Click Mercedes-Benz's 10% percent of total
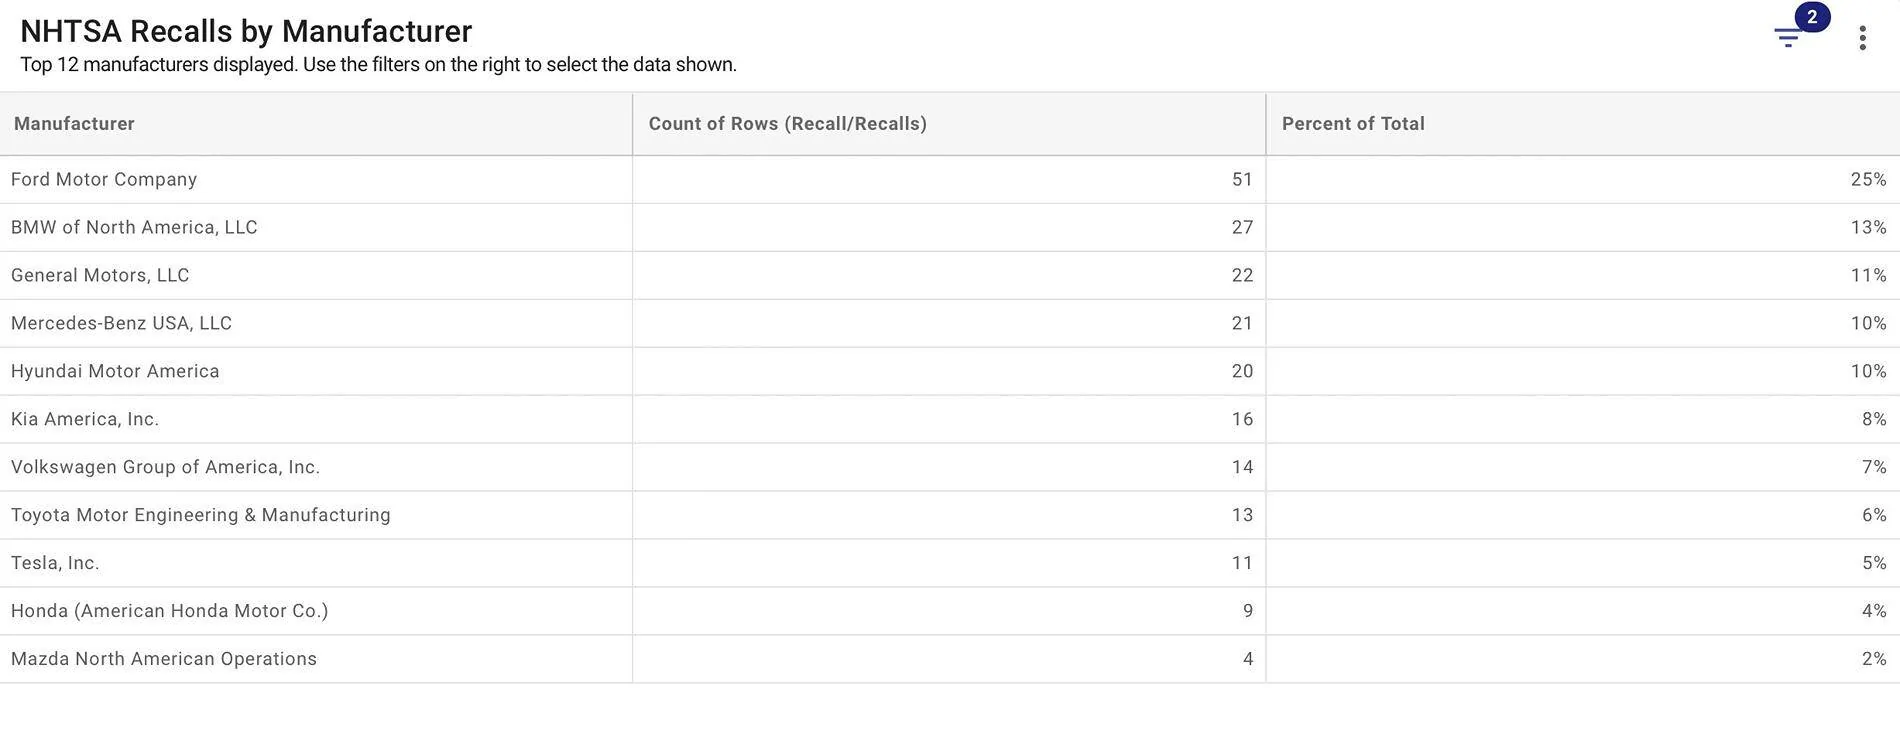The height and width of the screenshot is (747, 1900). coord(1868,323)
